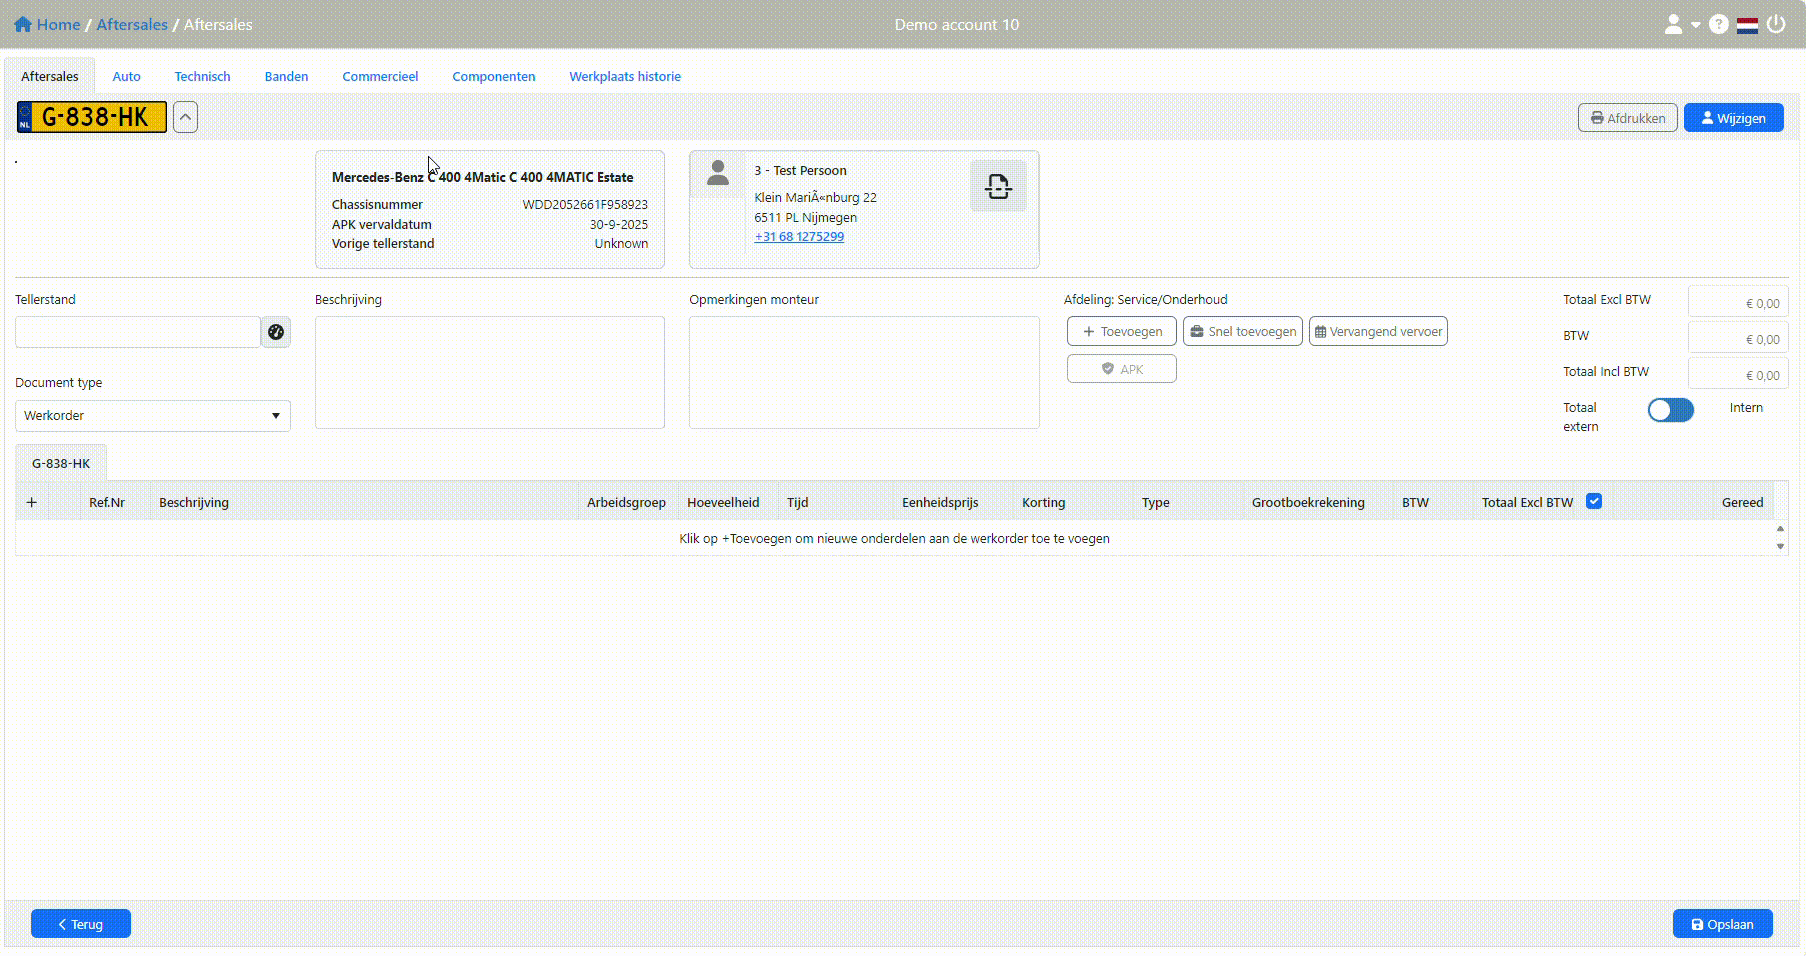Open the Banden tab
This screenshot has width=1806, height=956.
click(x=286, y=76)
